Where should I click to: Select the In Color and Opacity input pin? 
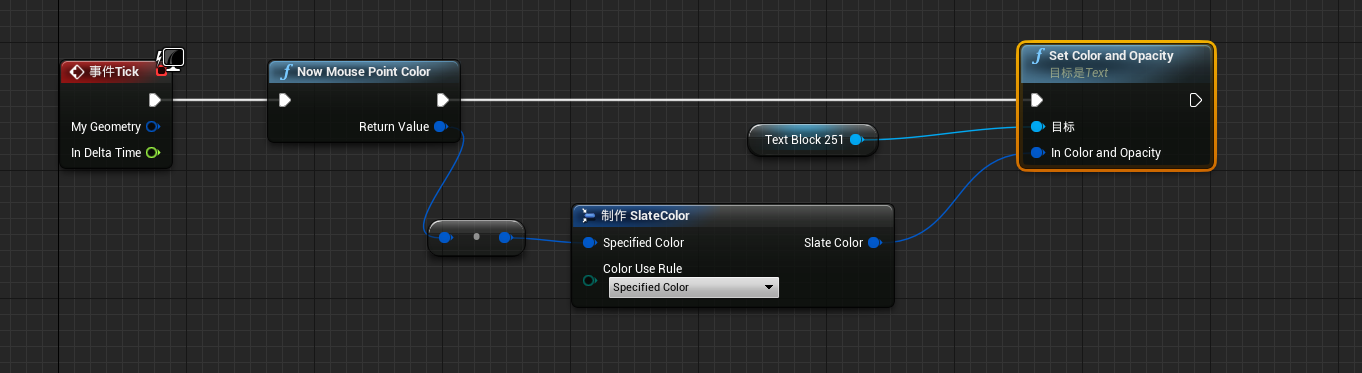point(1037,153)
